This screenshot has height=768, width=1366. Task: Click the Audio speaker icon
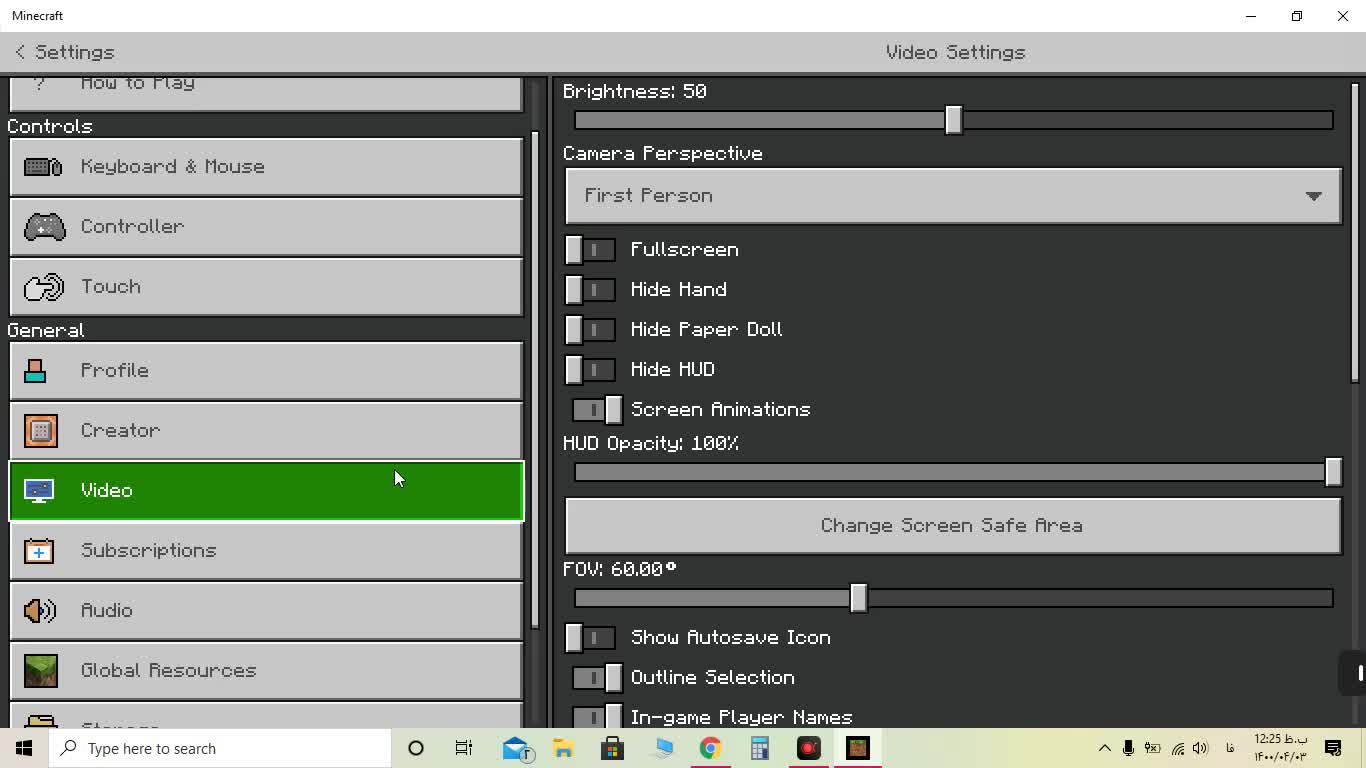(x=40, y=611)
